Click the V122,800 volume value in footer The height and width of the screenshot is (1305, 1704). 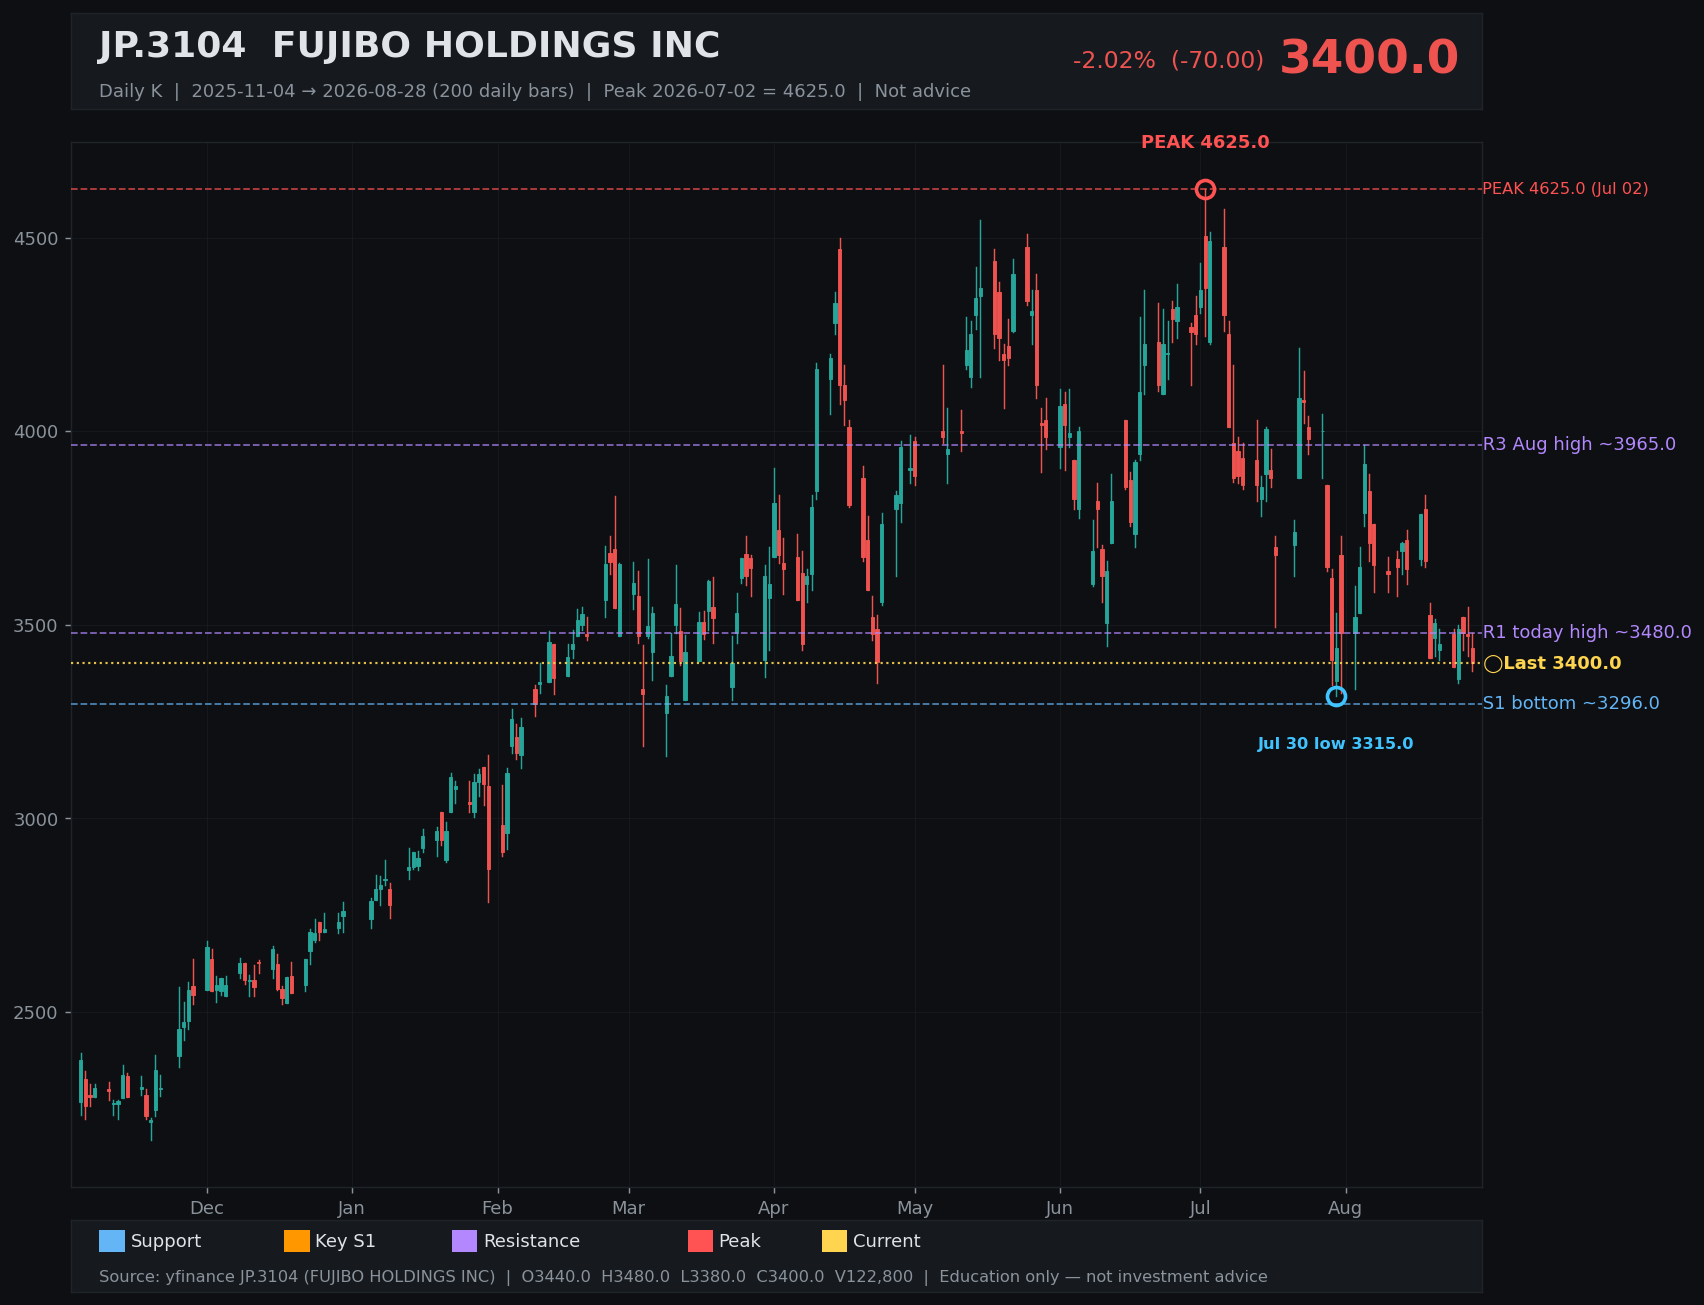tap(874, 1277)
